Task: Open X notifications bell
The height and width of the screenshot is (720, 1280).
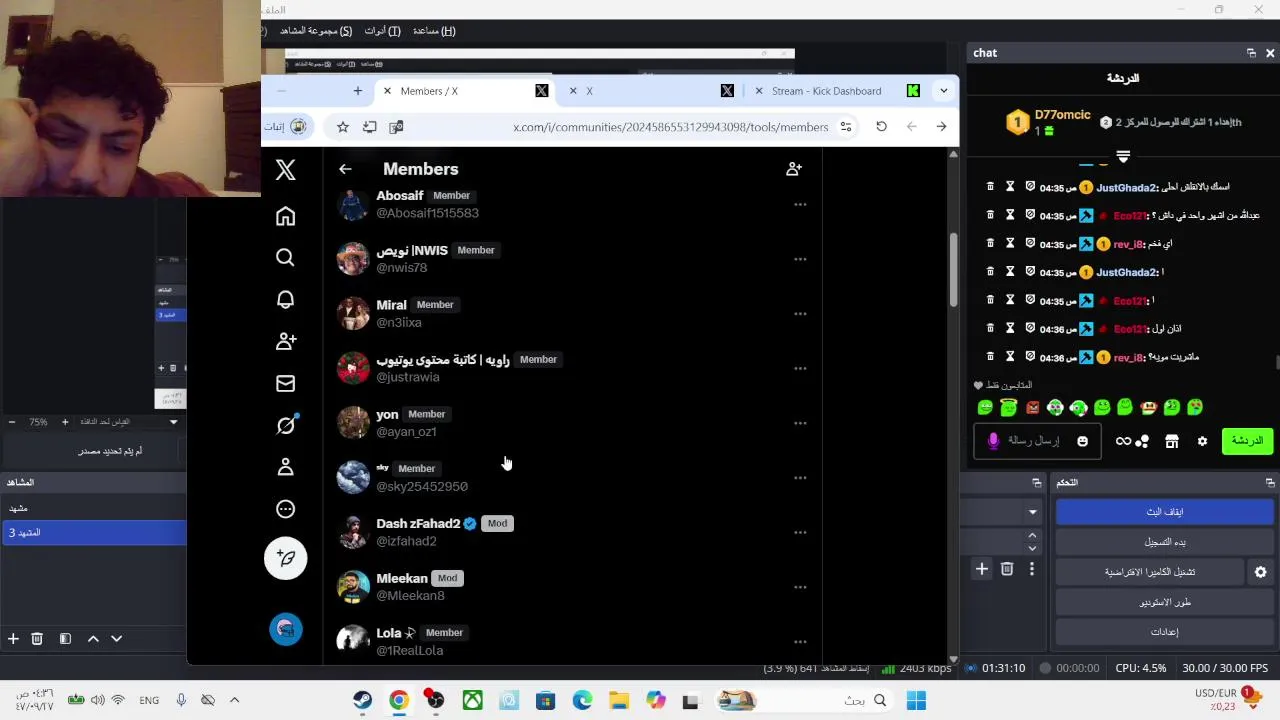Action: [286, 299]
